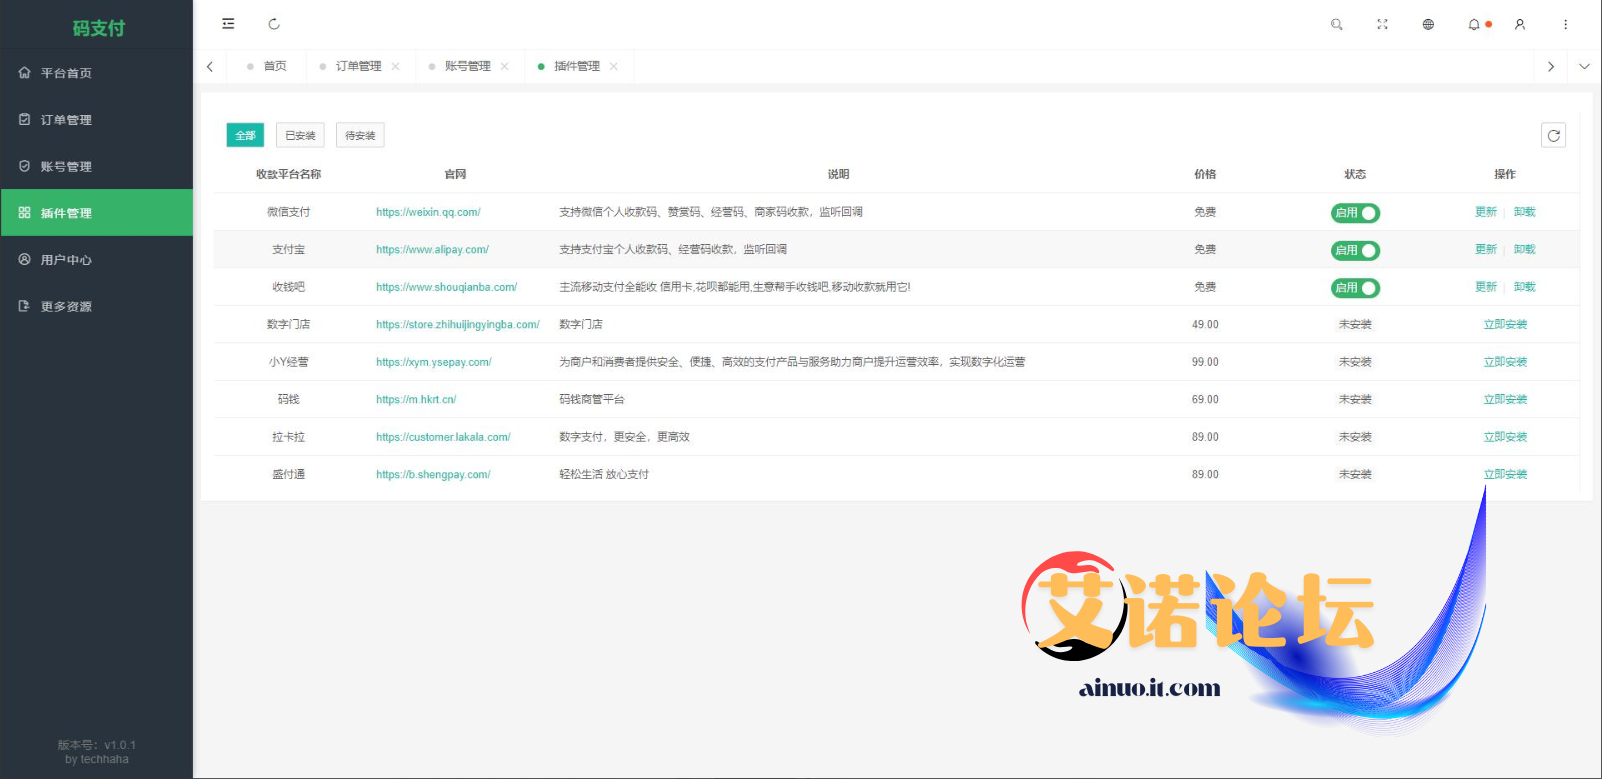The width and height of the screenshot is (1602, 779).
Task: Click 立即安装 for 数字门店
Action: click(x=1505, y=324)
